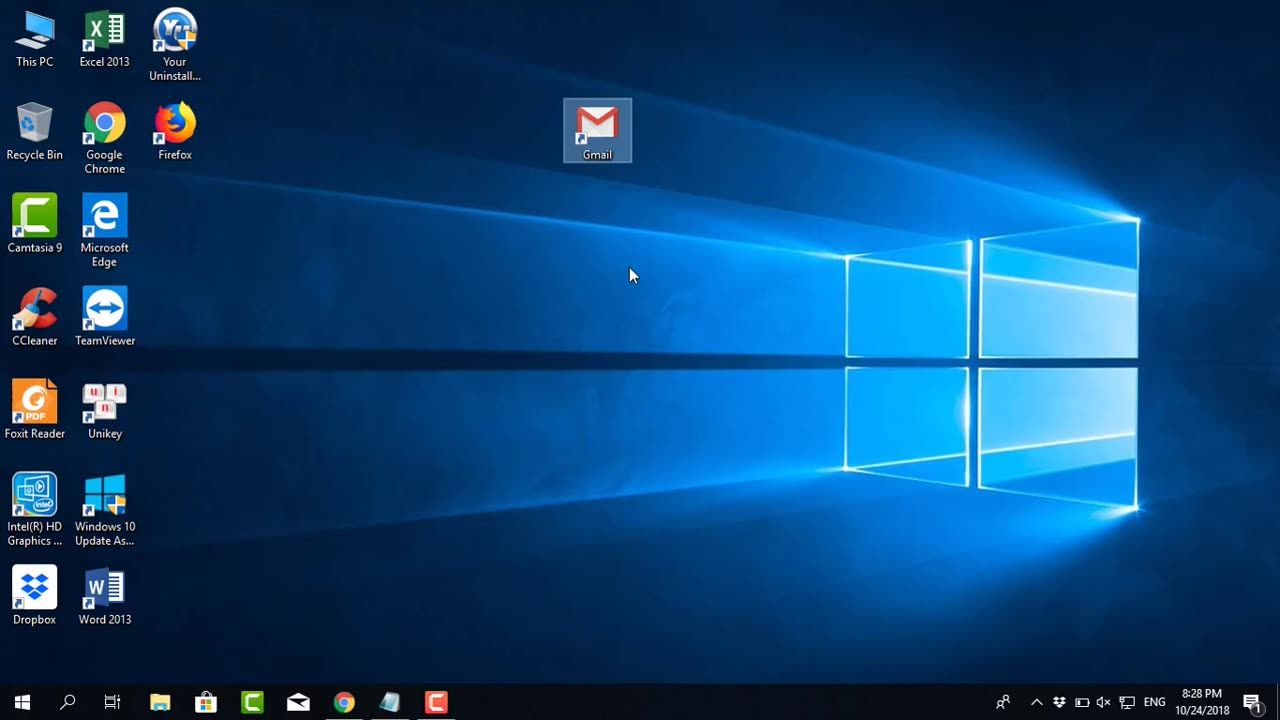1280x720 pixels.
Task: Select the Intel(R) HD Graphics shortcut
Action: [x=35, y=511]
